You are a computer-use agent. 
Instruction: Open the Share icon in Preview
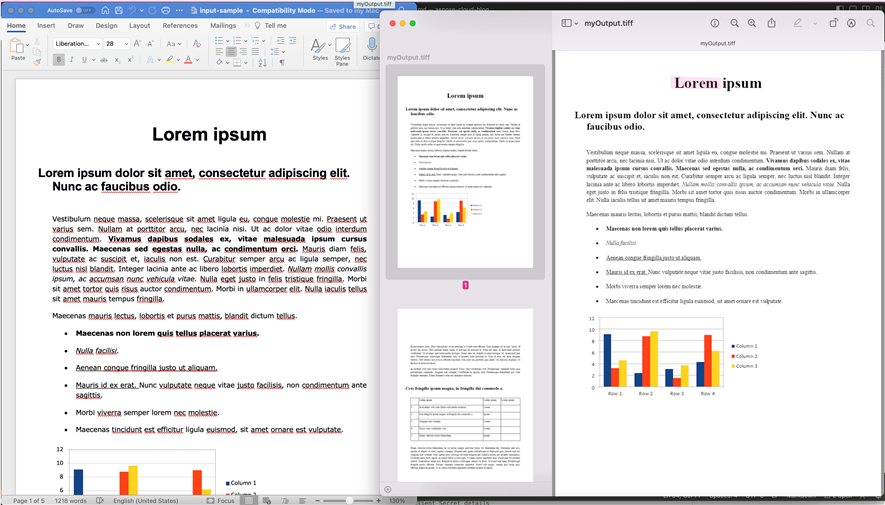tap(773, 23)
